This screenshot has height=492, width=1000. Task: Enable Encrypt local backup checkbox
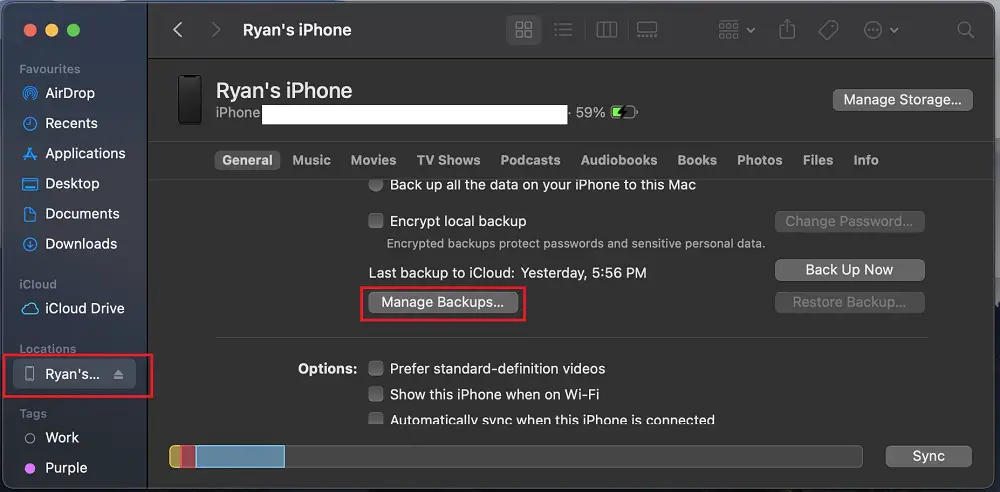376,221
